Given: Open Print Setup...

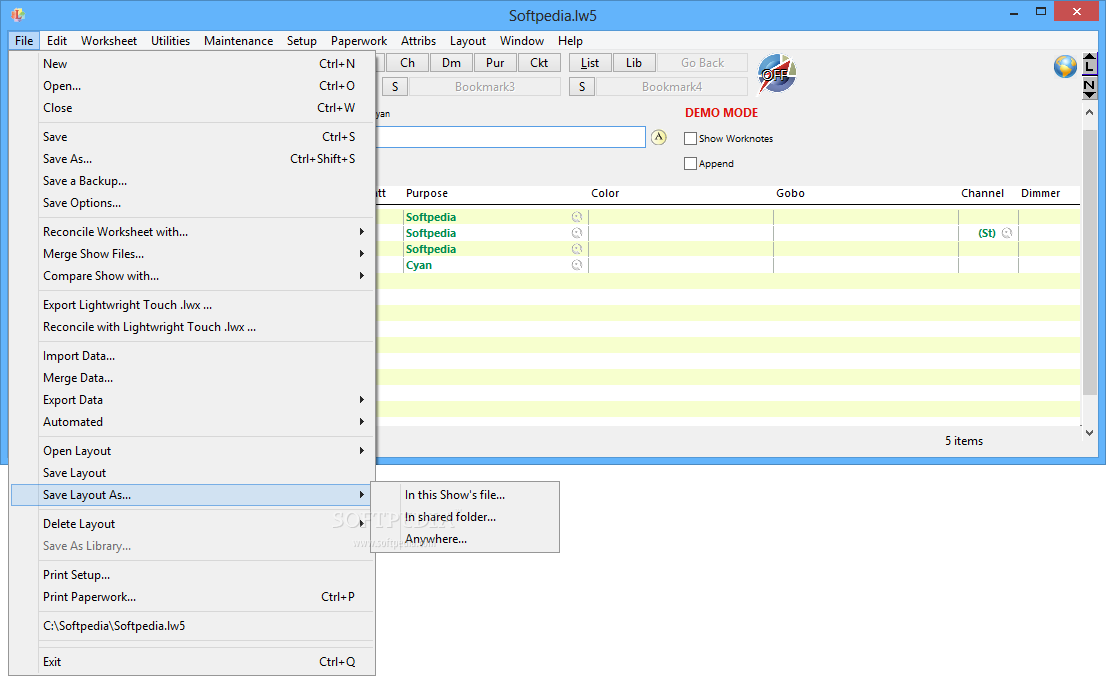Looking at the screenshot, I should (193, 574).
